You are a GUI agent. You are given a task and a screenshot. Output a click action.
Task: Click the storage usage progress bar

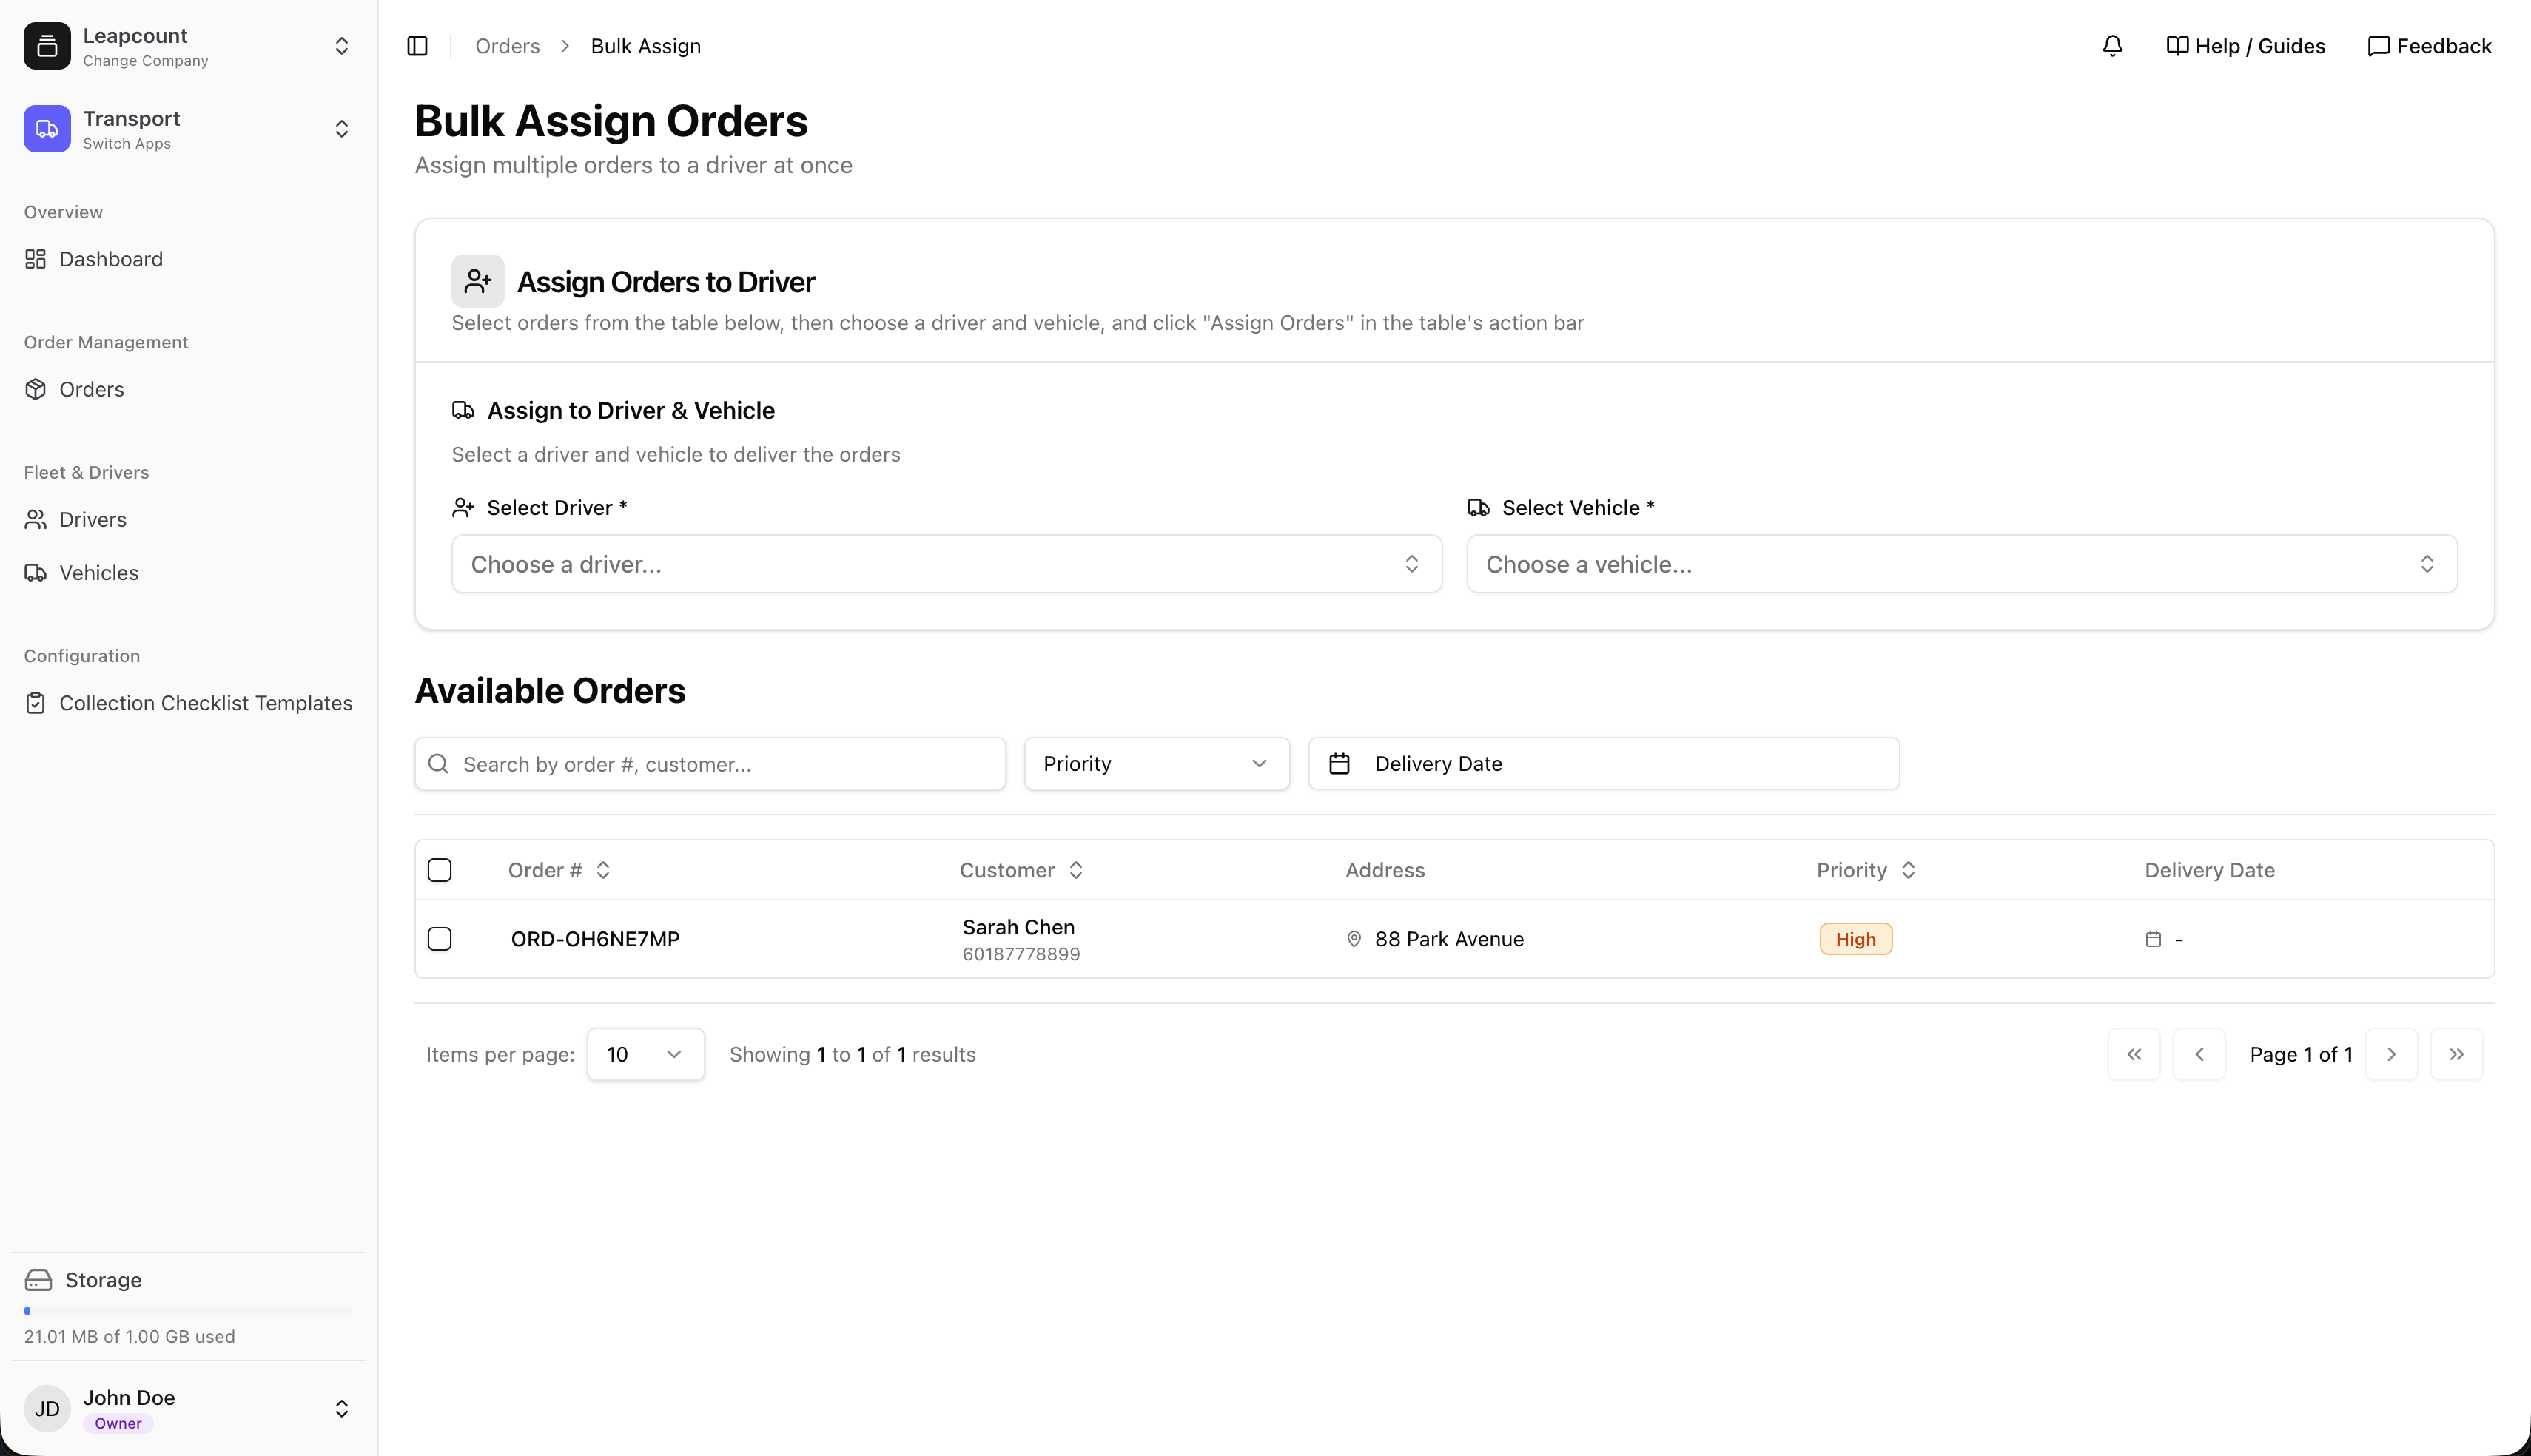[188, 1311]
